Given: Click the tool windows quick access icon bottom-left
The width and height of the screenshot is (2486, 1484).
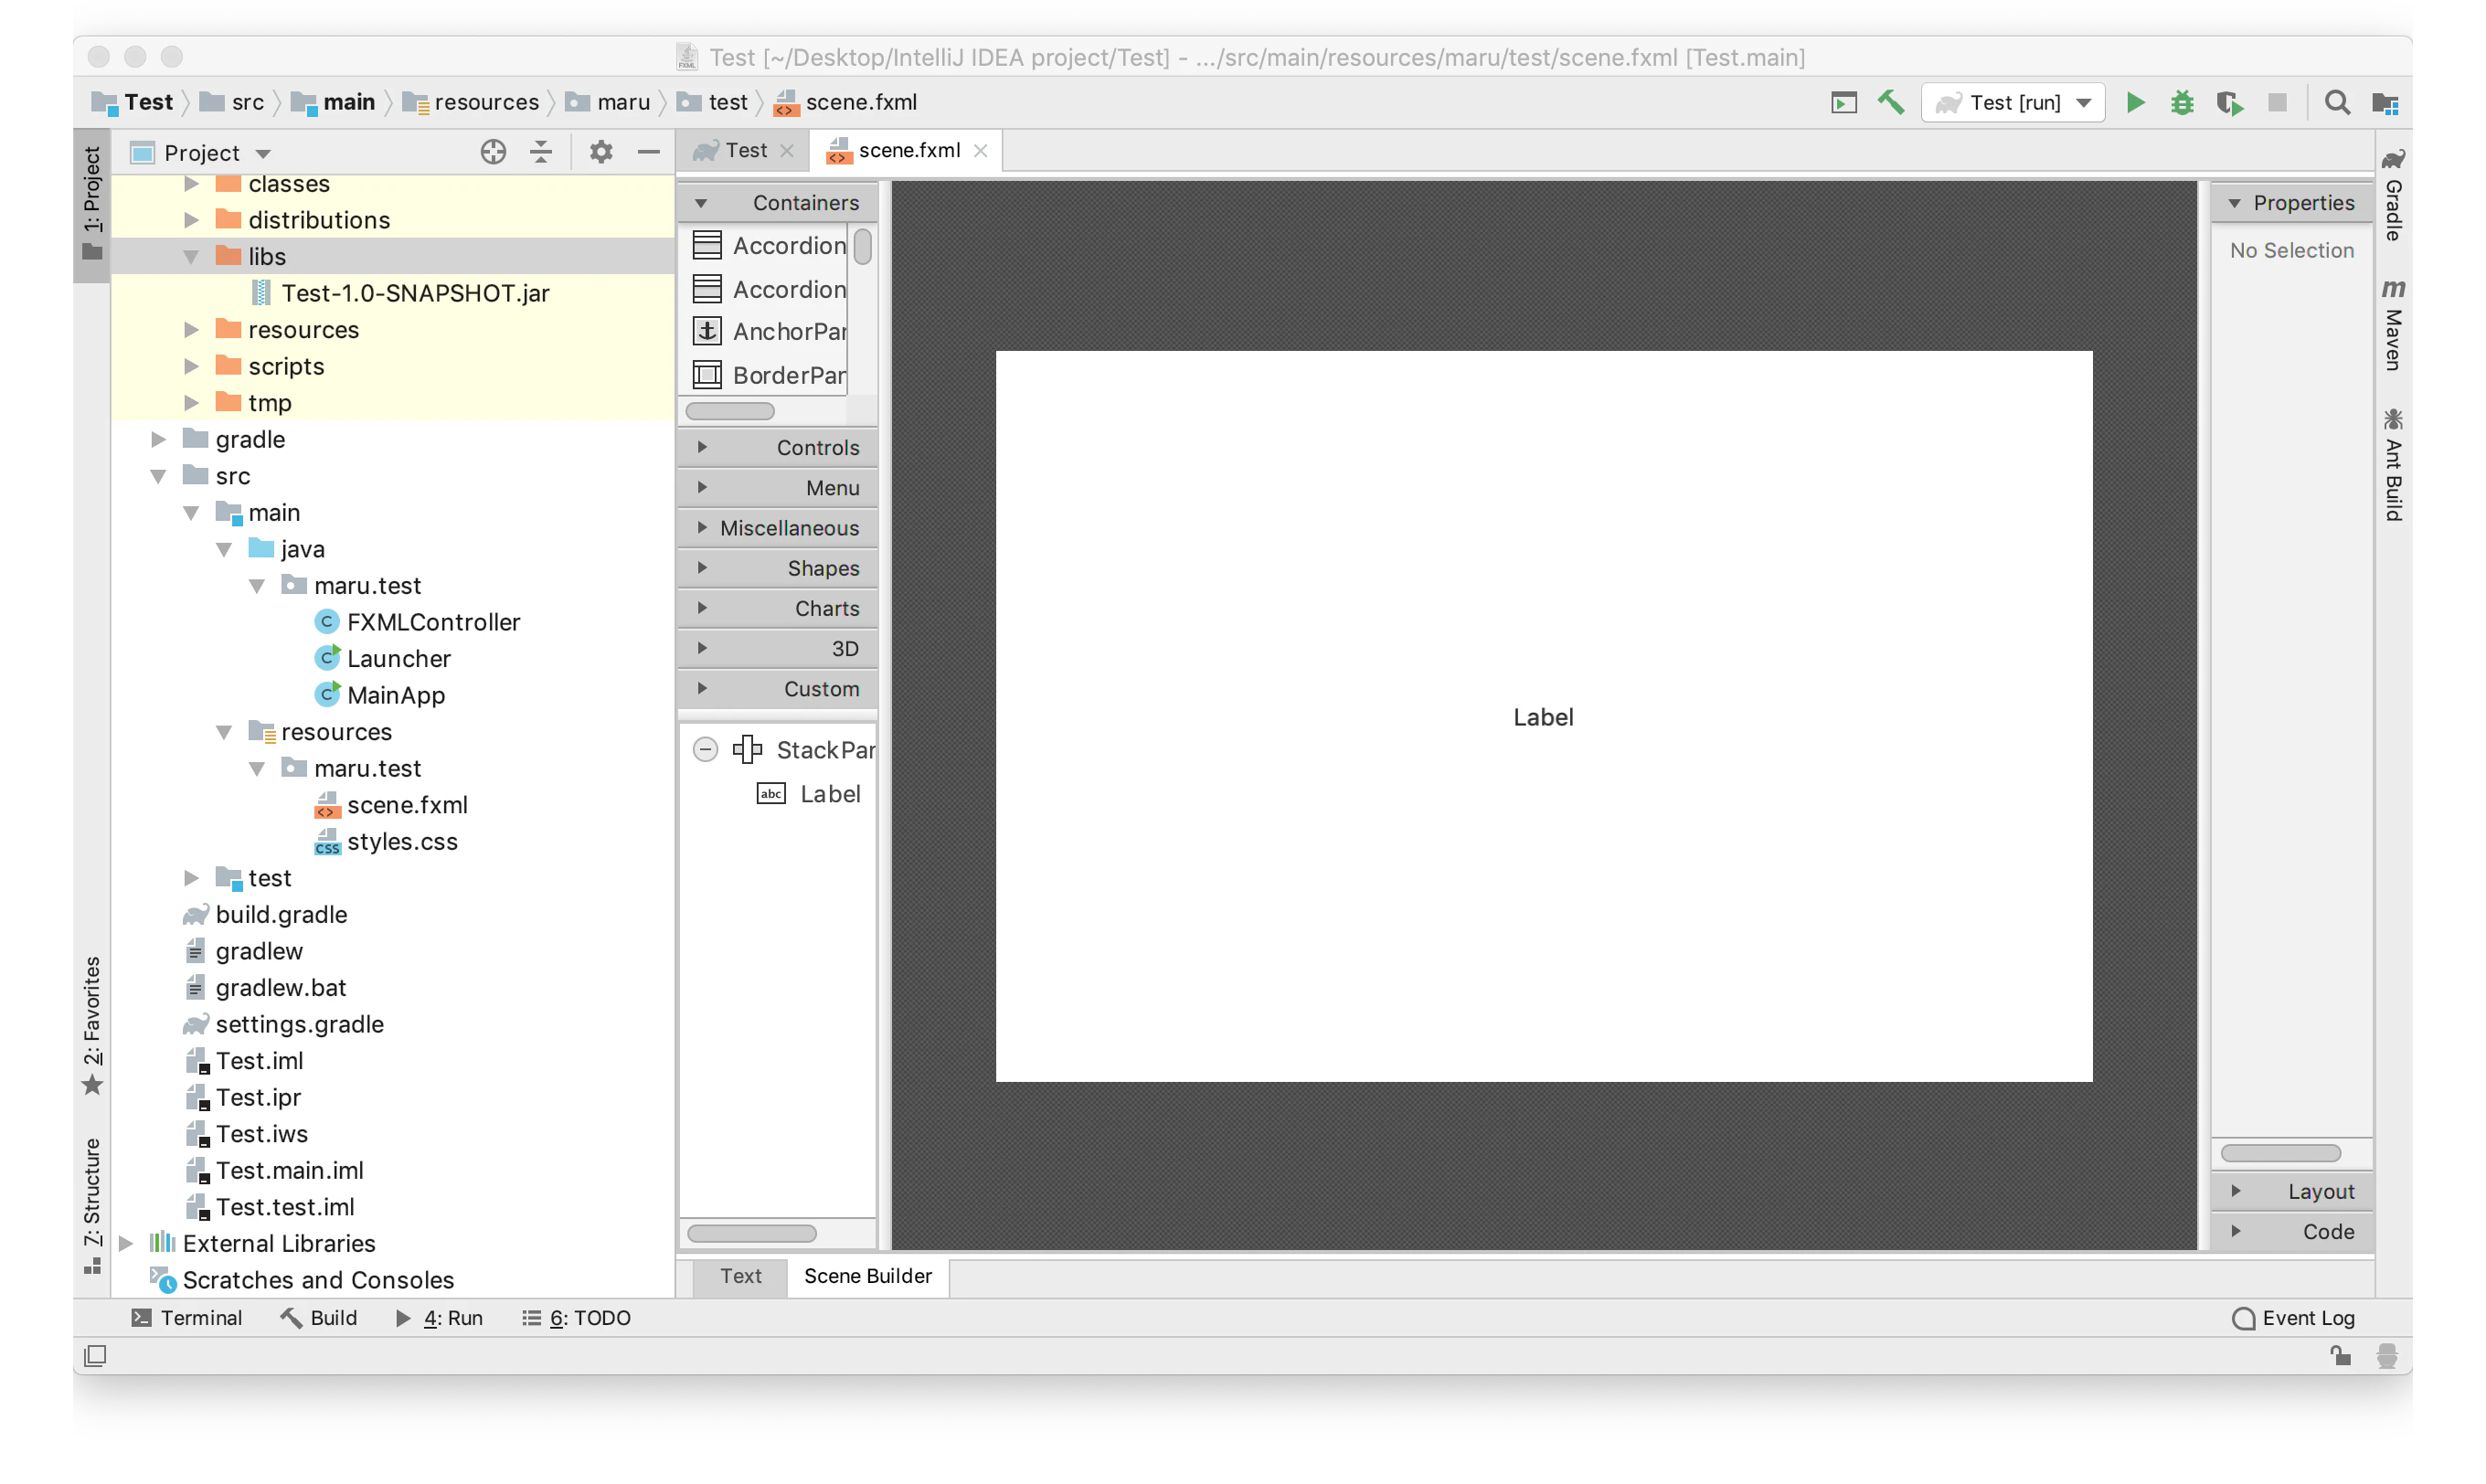Looking at the screenshot, I should pyautogui.click(x=96, y=1356).
